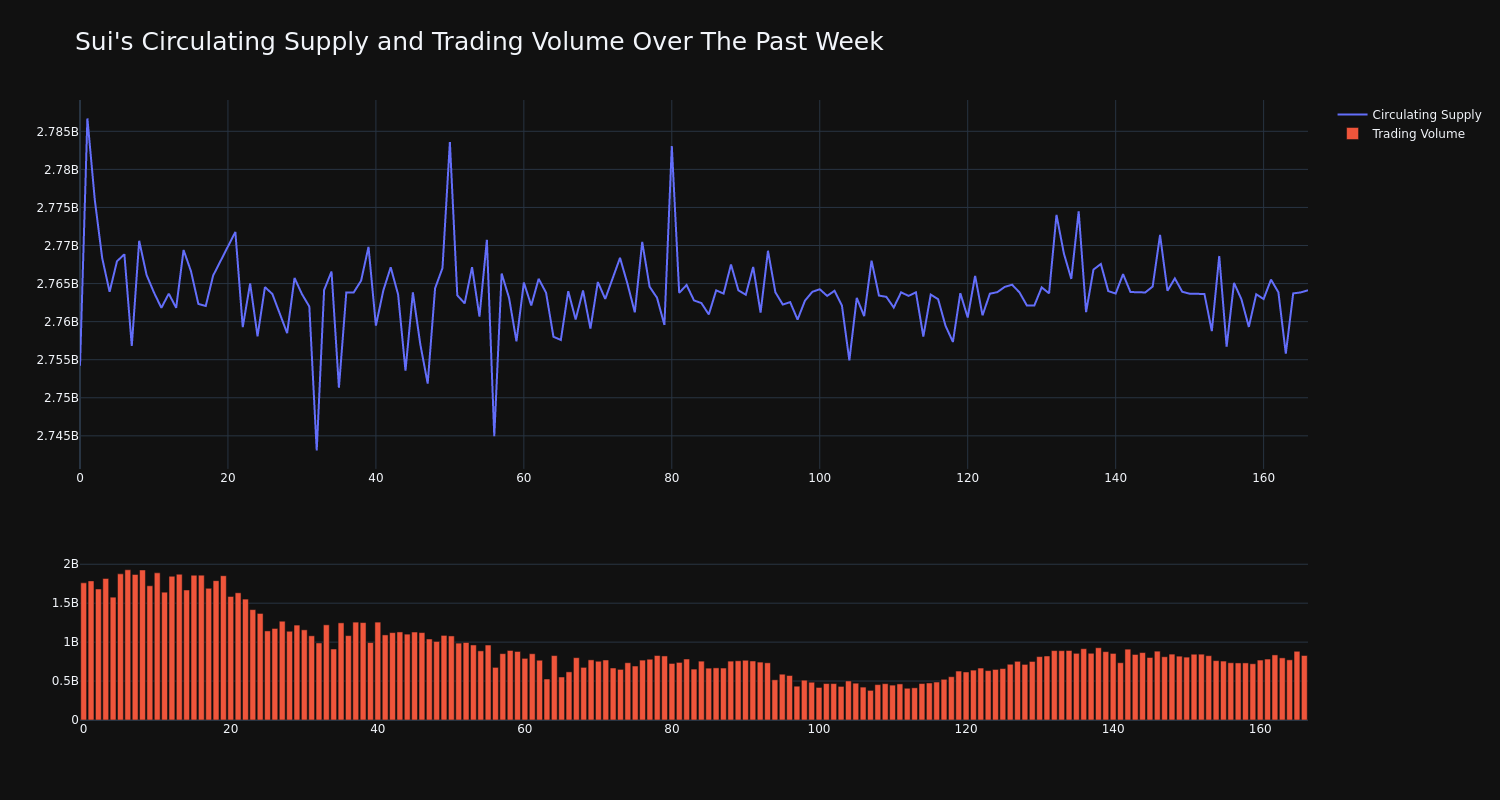Toggle Circulating Supply legend entry
This screenshot has width=1500, height=800.
1409,115
